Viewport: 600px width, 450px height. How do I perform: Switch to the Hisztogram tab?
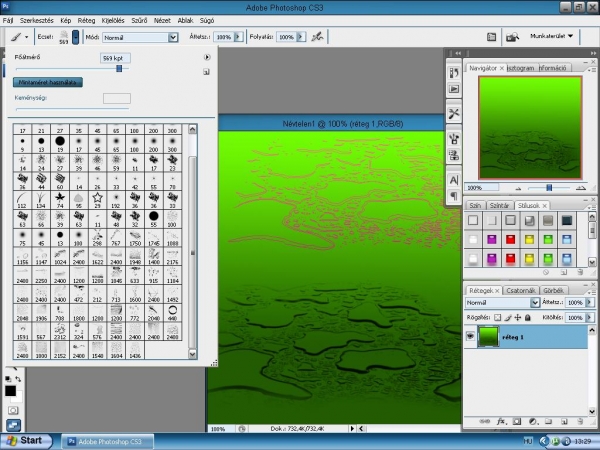(x=520, y=68)
